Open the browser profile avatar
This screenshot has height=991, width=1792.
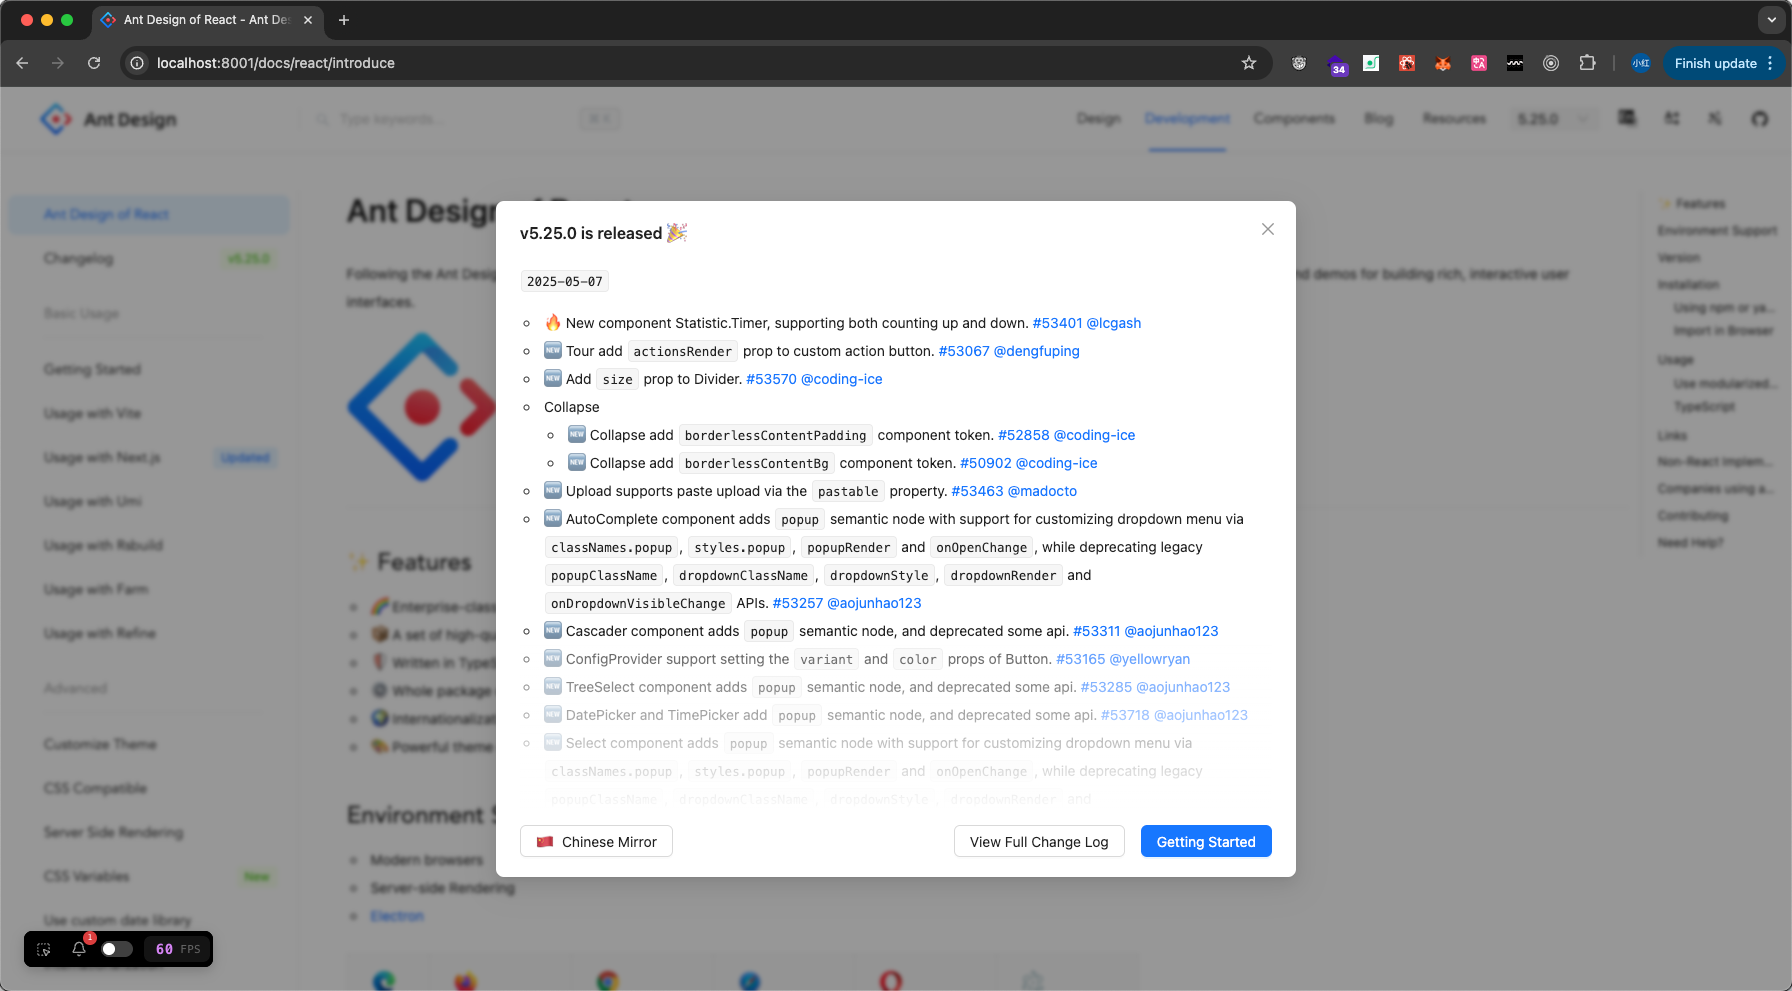(1641, 63)
